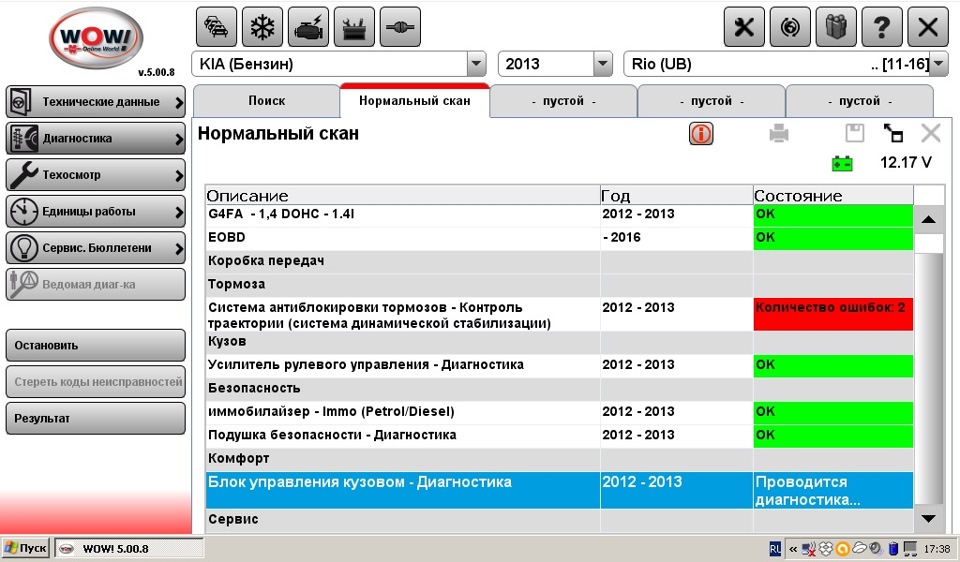This screenshot has width=960, height=562.
Task: Click the red Количество ошибок: 2 cell
Action: click(x=833, y=315)
